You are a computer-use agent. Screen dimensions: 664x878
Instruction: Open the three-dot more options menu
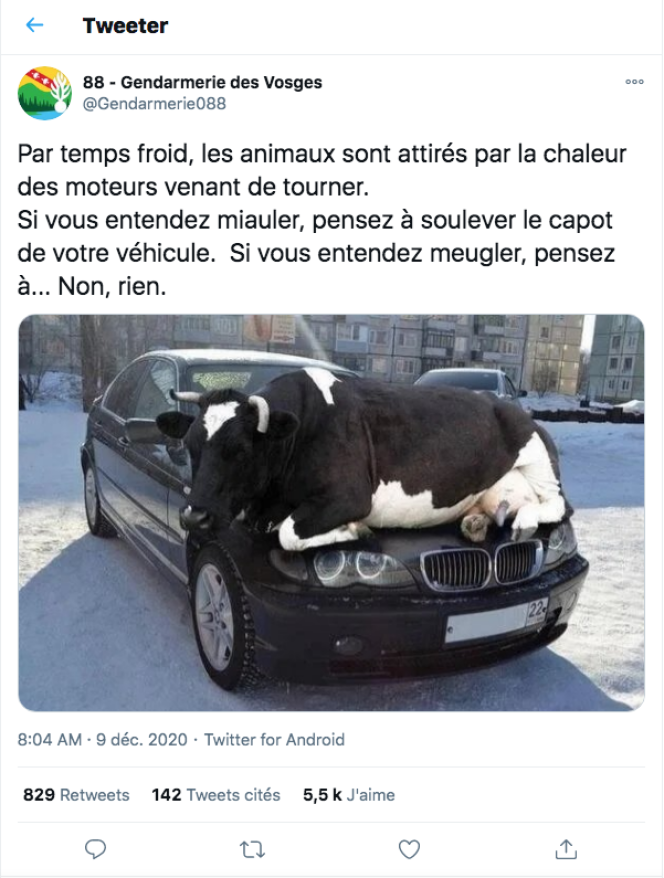pos(634,82)
